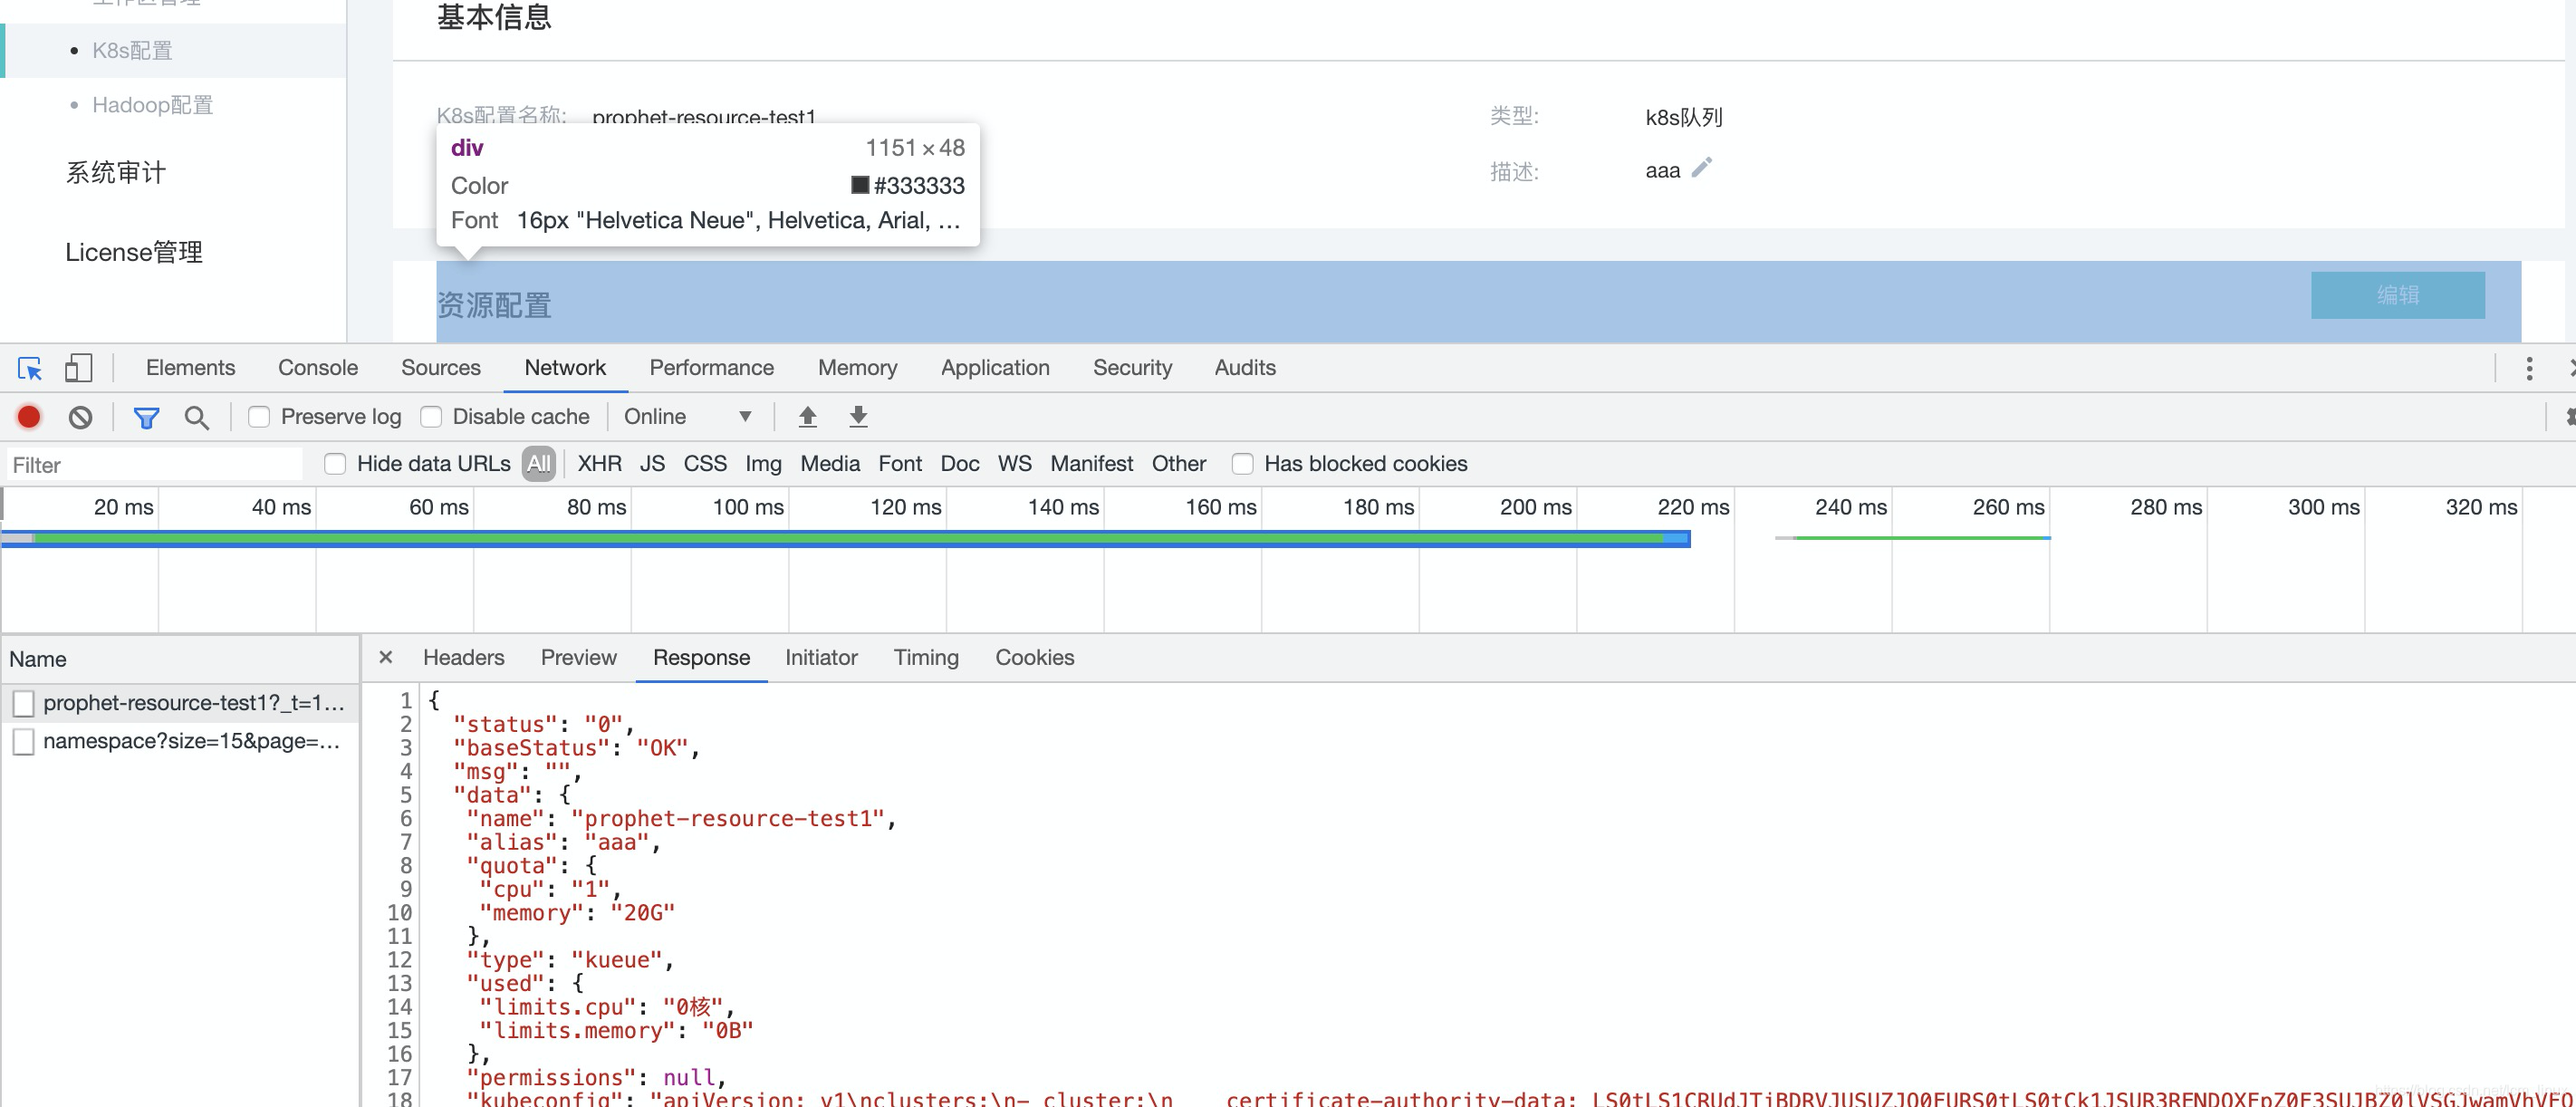Import HAR file upload arrow icon
The image size is (2576, 1107).
point(808,417)
